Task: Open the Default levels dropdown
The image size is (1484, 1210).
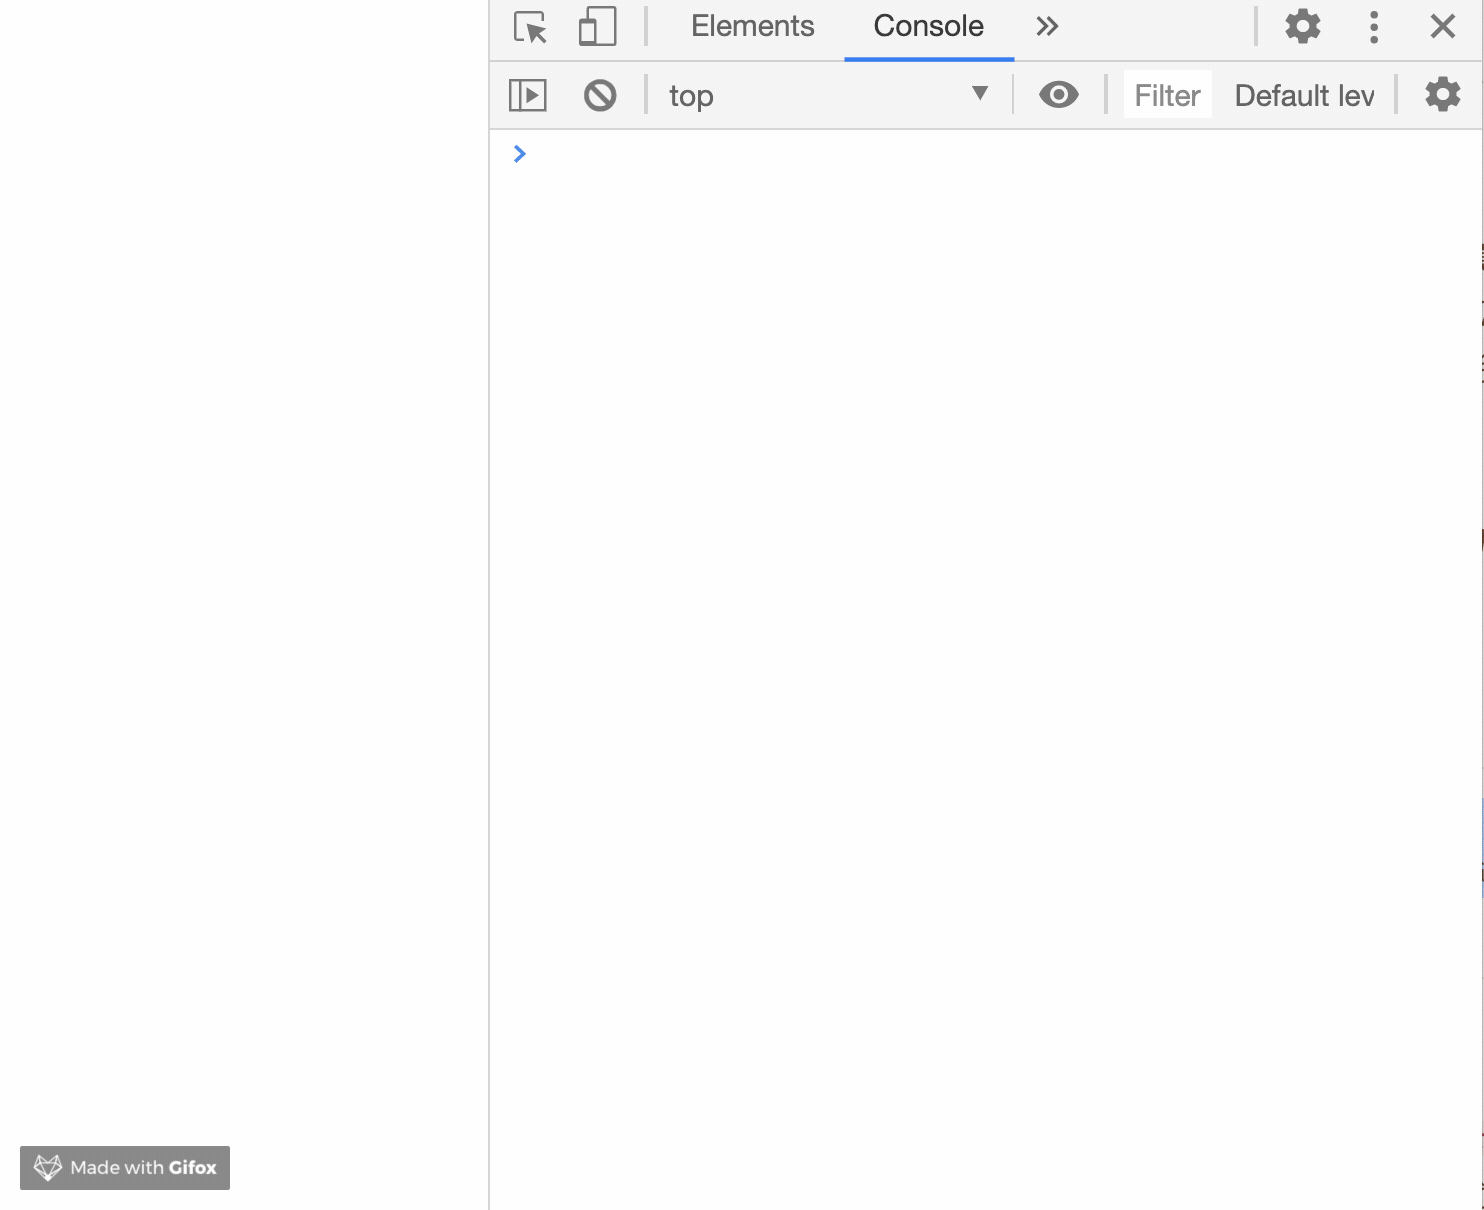Action: 1304,96
